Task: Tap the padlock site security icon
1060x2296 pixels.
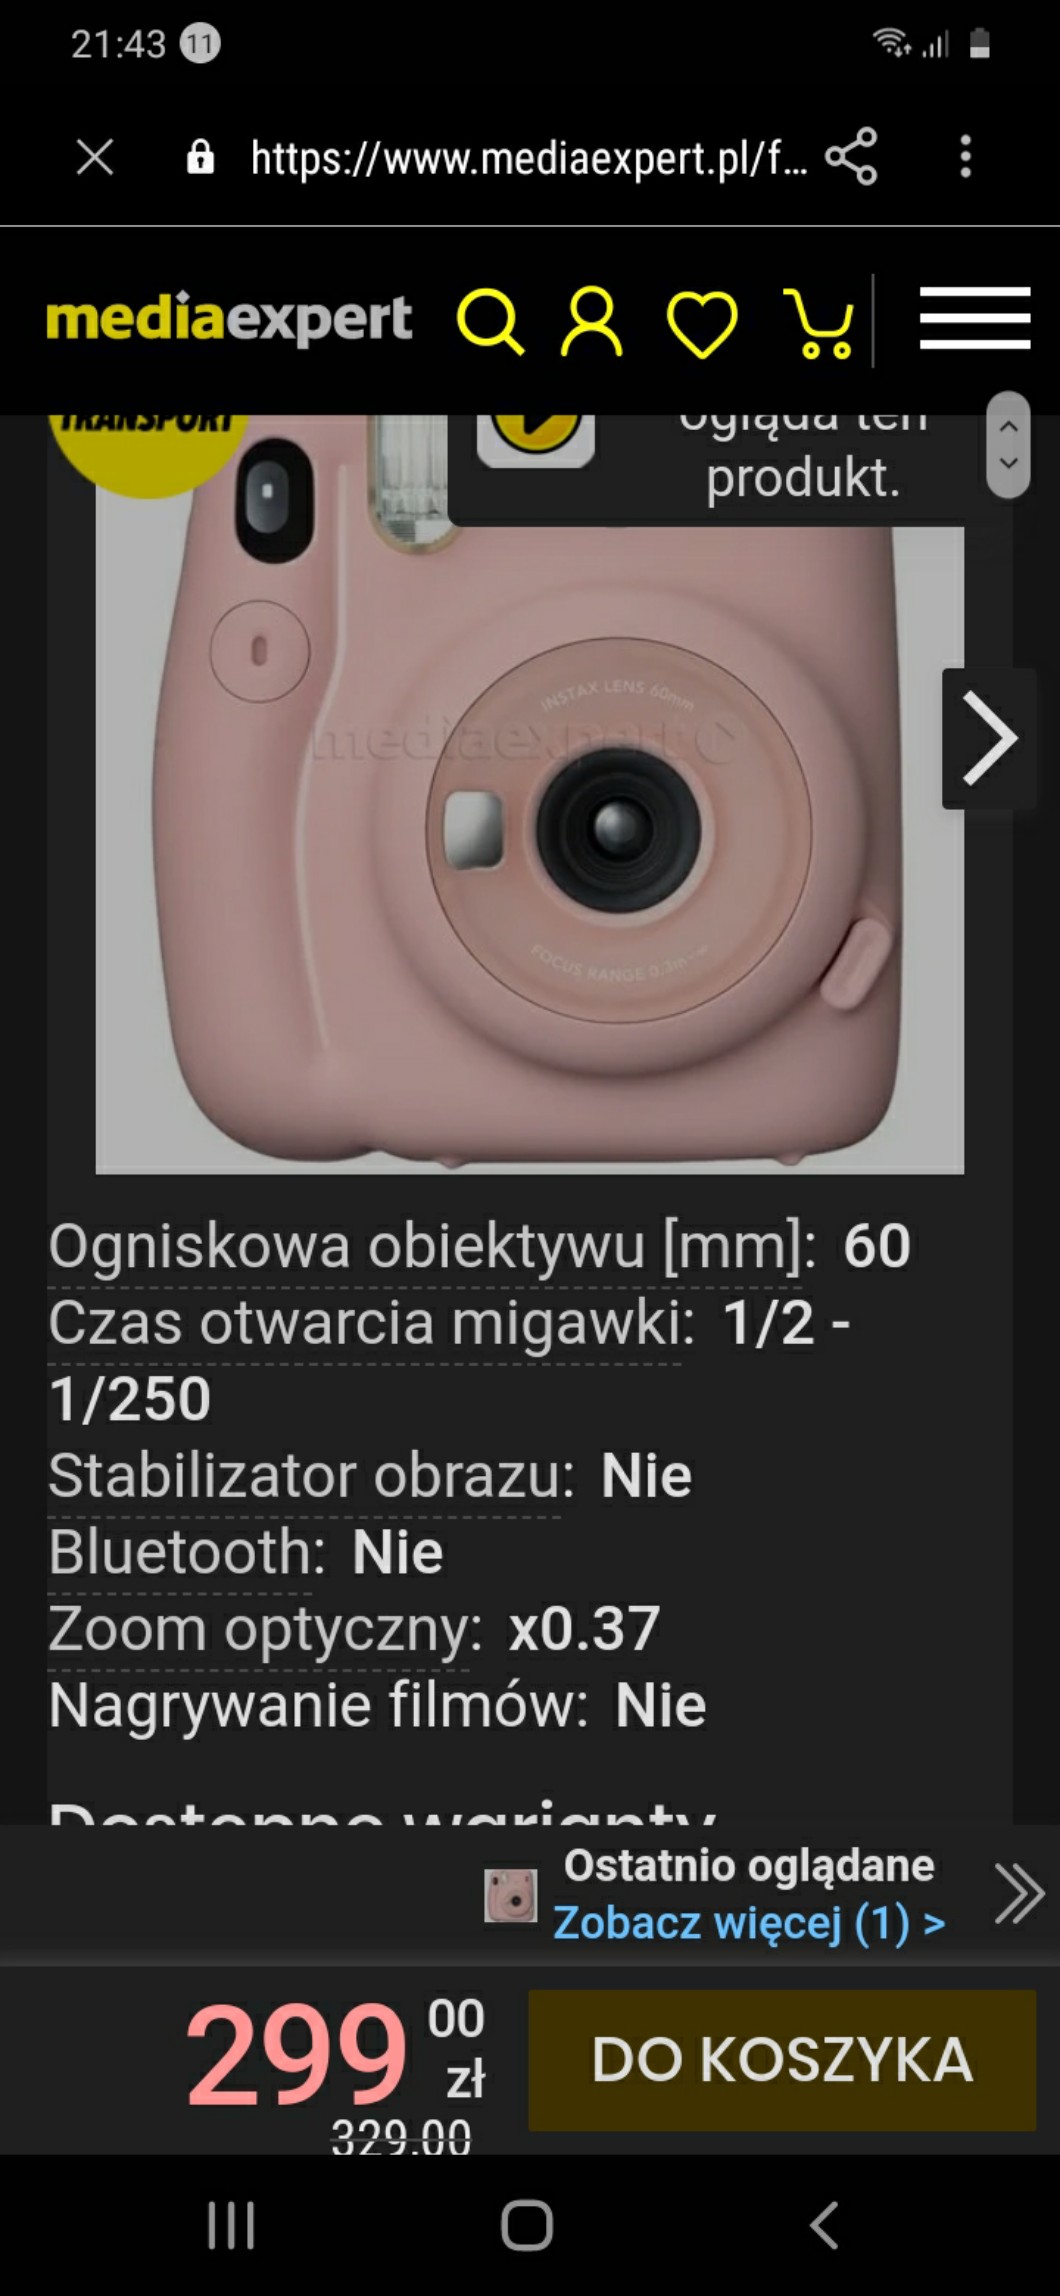Action: pyautogui.click(x=200, y=157)
